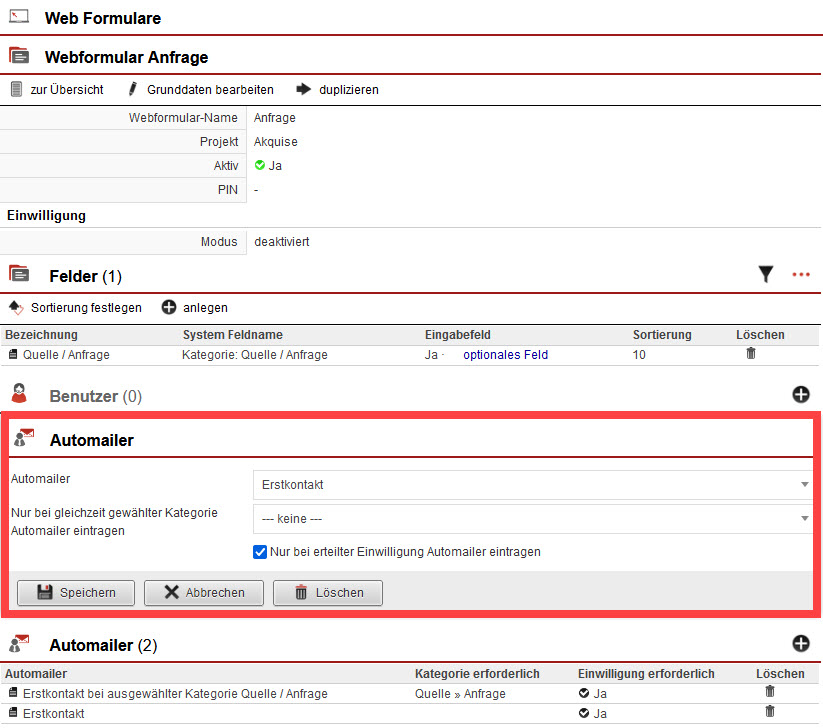Click the Bezeichnung column header
823x728 pixels.
41,335
